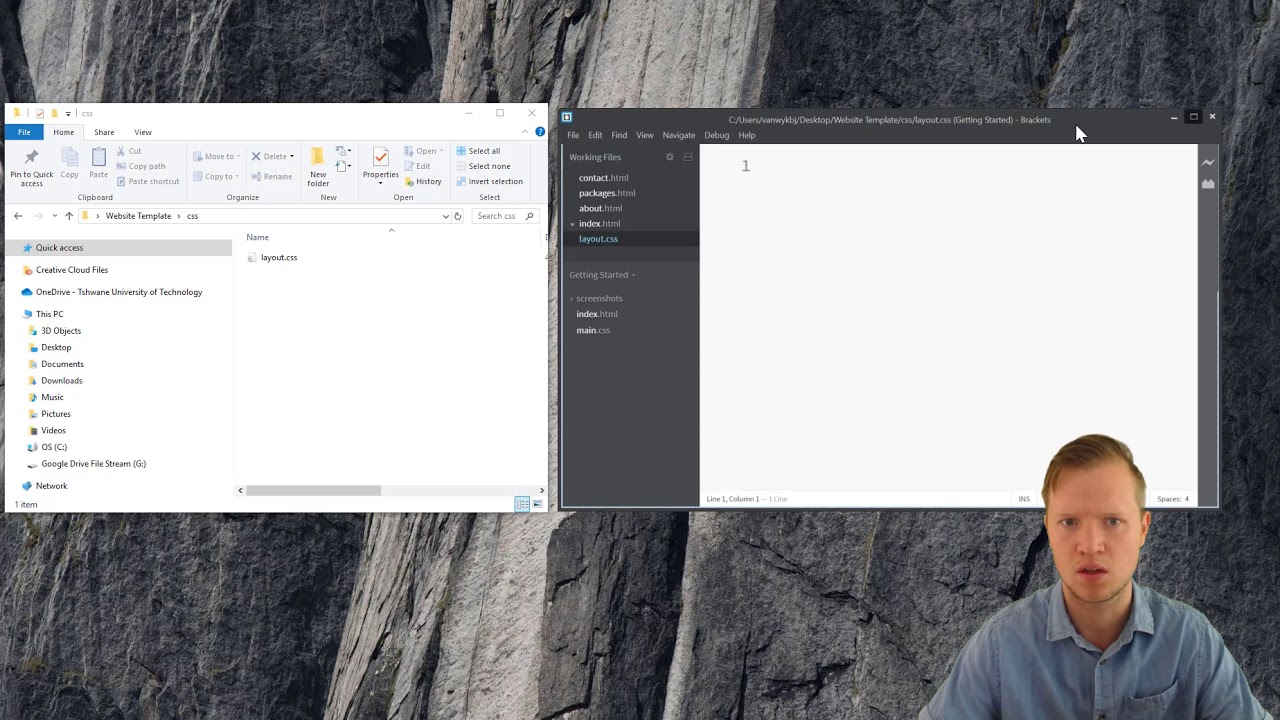Open OneDrive - Tshwane University of Technology
The height and width of the screenshot is (720, 1280).
pyautogui.click(x=119, y=292)
